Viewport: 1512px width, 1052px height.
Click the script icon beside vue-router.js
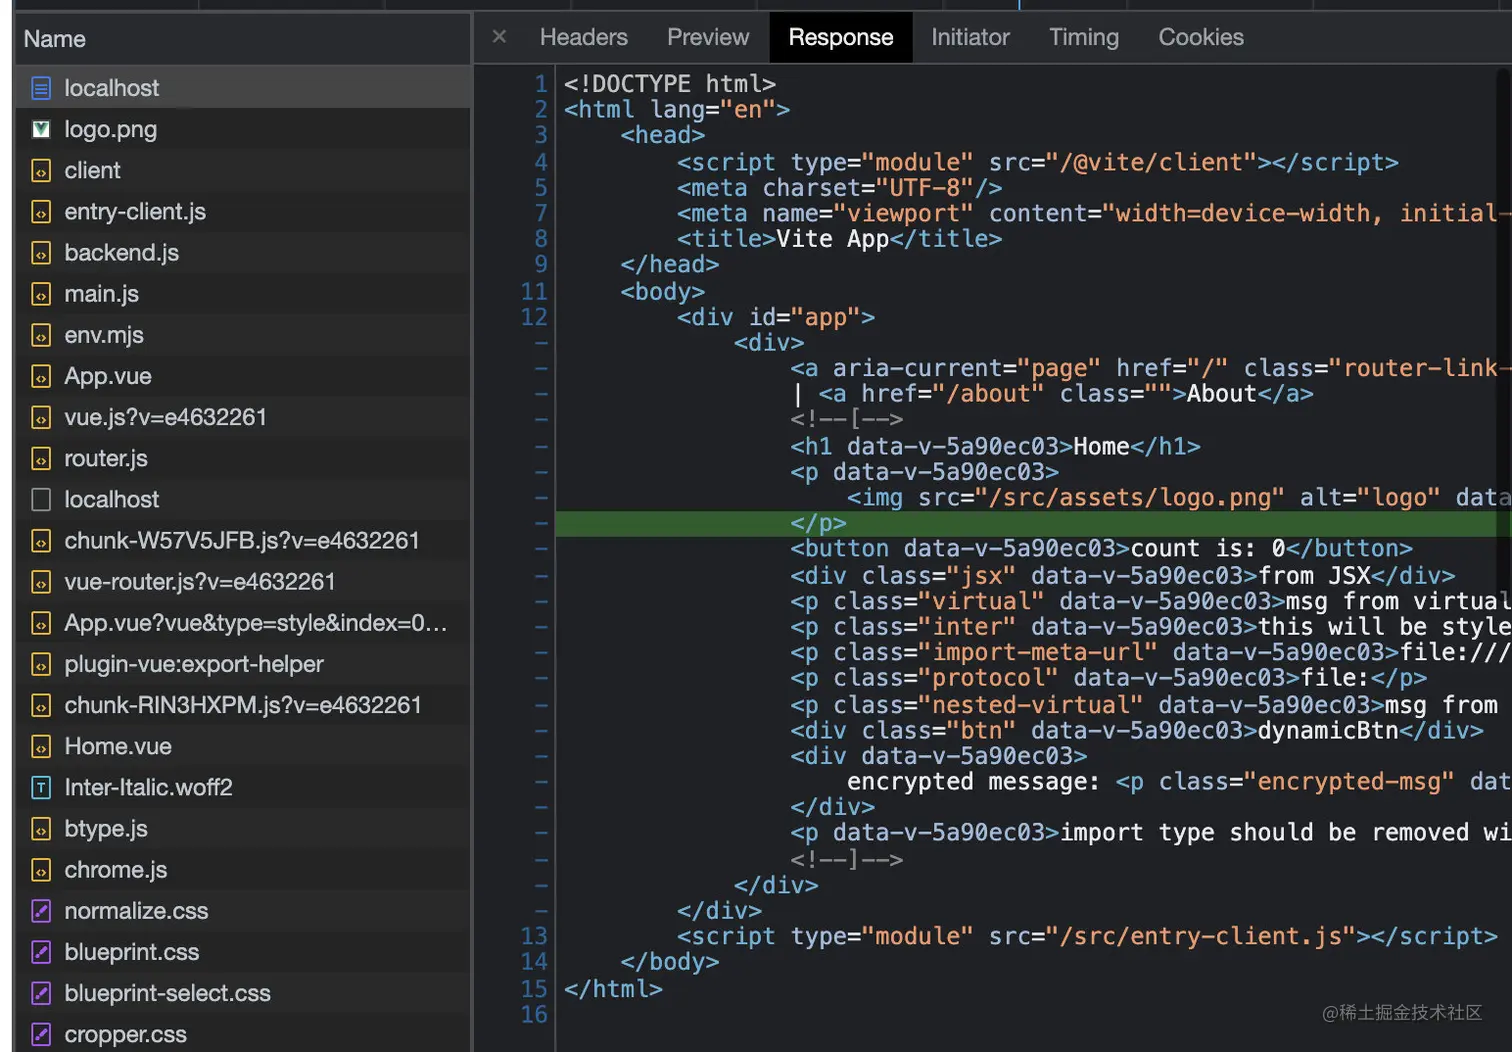[x=41, y=582]
